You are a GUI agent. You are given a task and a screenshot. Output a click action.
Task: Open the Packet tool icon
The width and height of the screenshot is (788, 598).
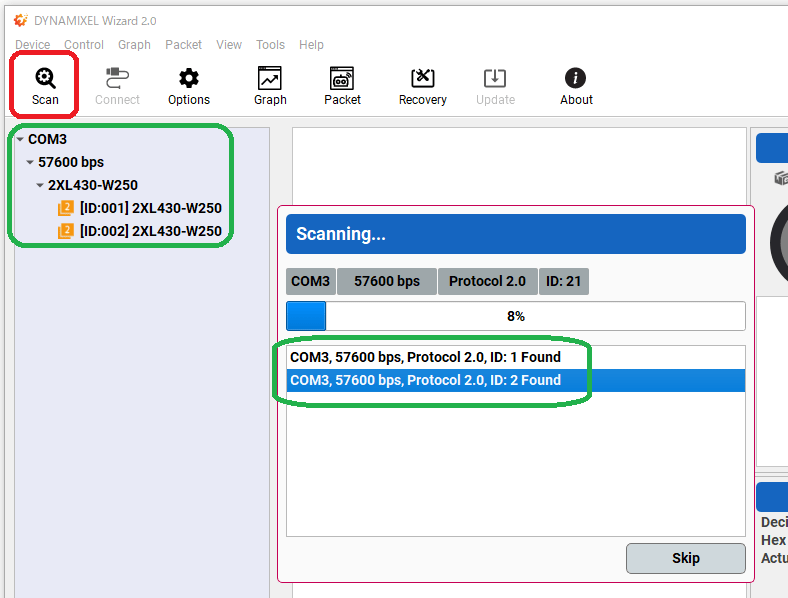coord(342,79)
